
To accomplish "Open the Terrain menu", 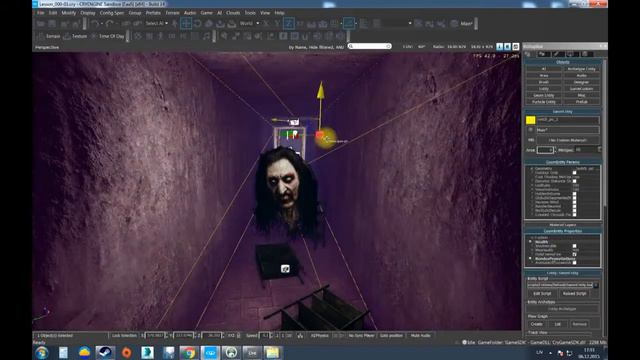I will 172,13.
